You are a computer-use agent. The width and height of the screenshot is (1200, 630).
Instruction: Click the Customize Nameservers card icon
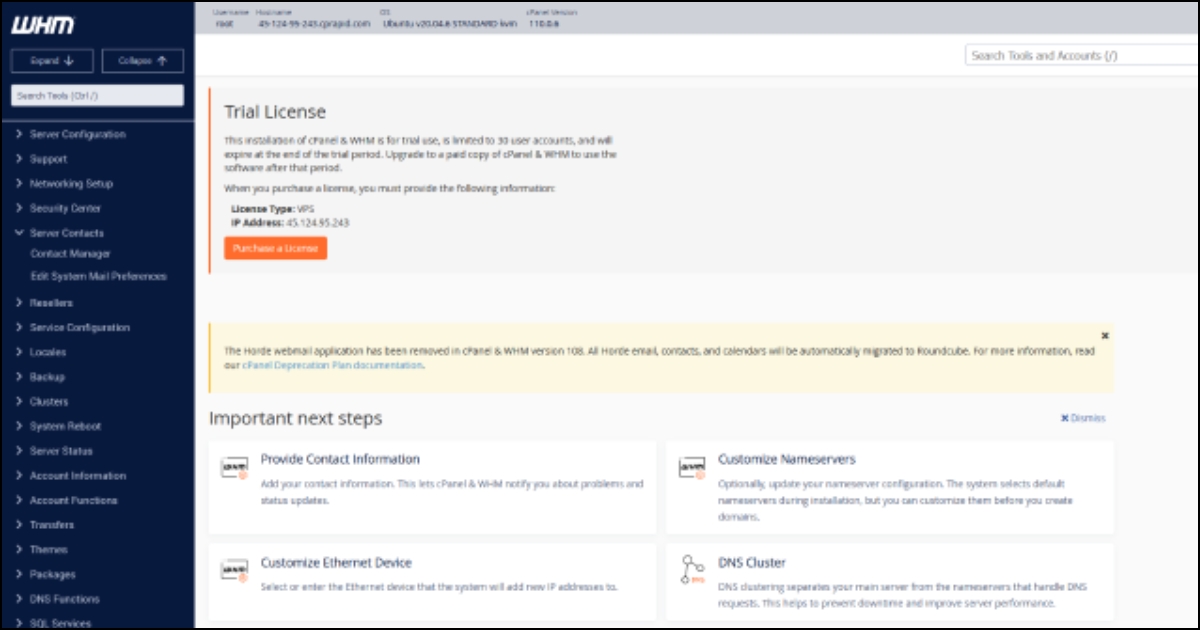tap(691, 467)
